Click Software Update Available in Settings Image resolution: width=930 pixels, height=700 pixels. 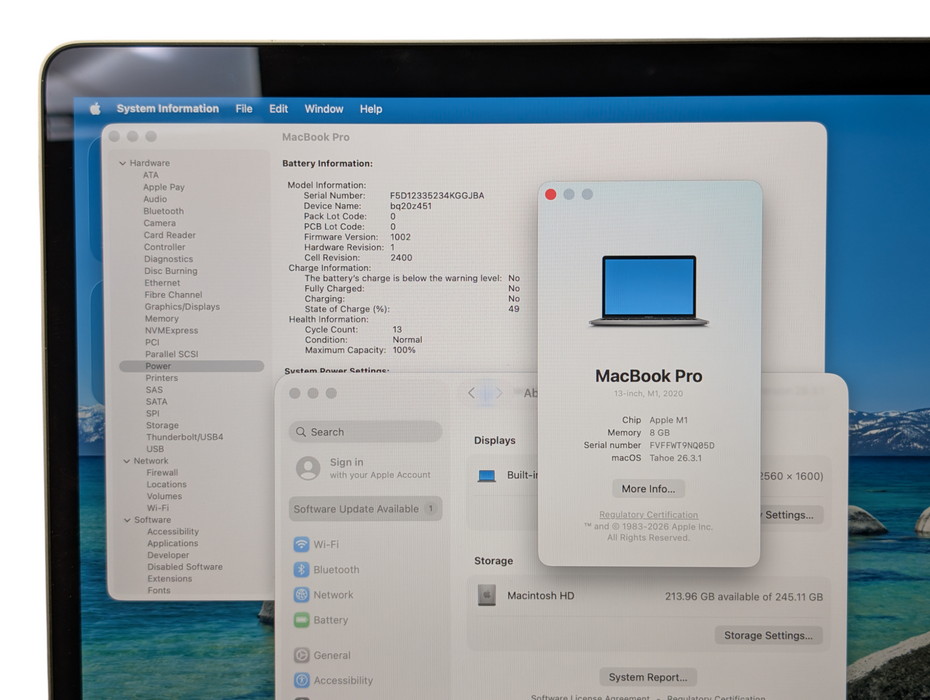(x=365, y=509)
